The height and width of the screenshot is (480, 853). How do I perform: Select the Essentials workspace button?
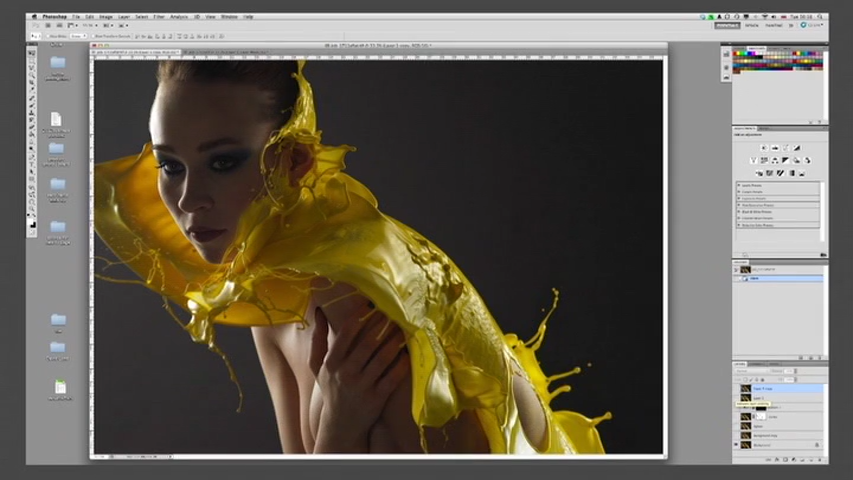point(727,26)
